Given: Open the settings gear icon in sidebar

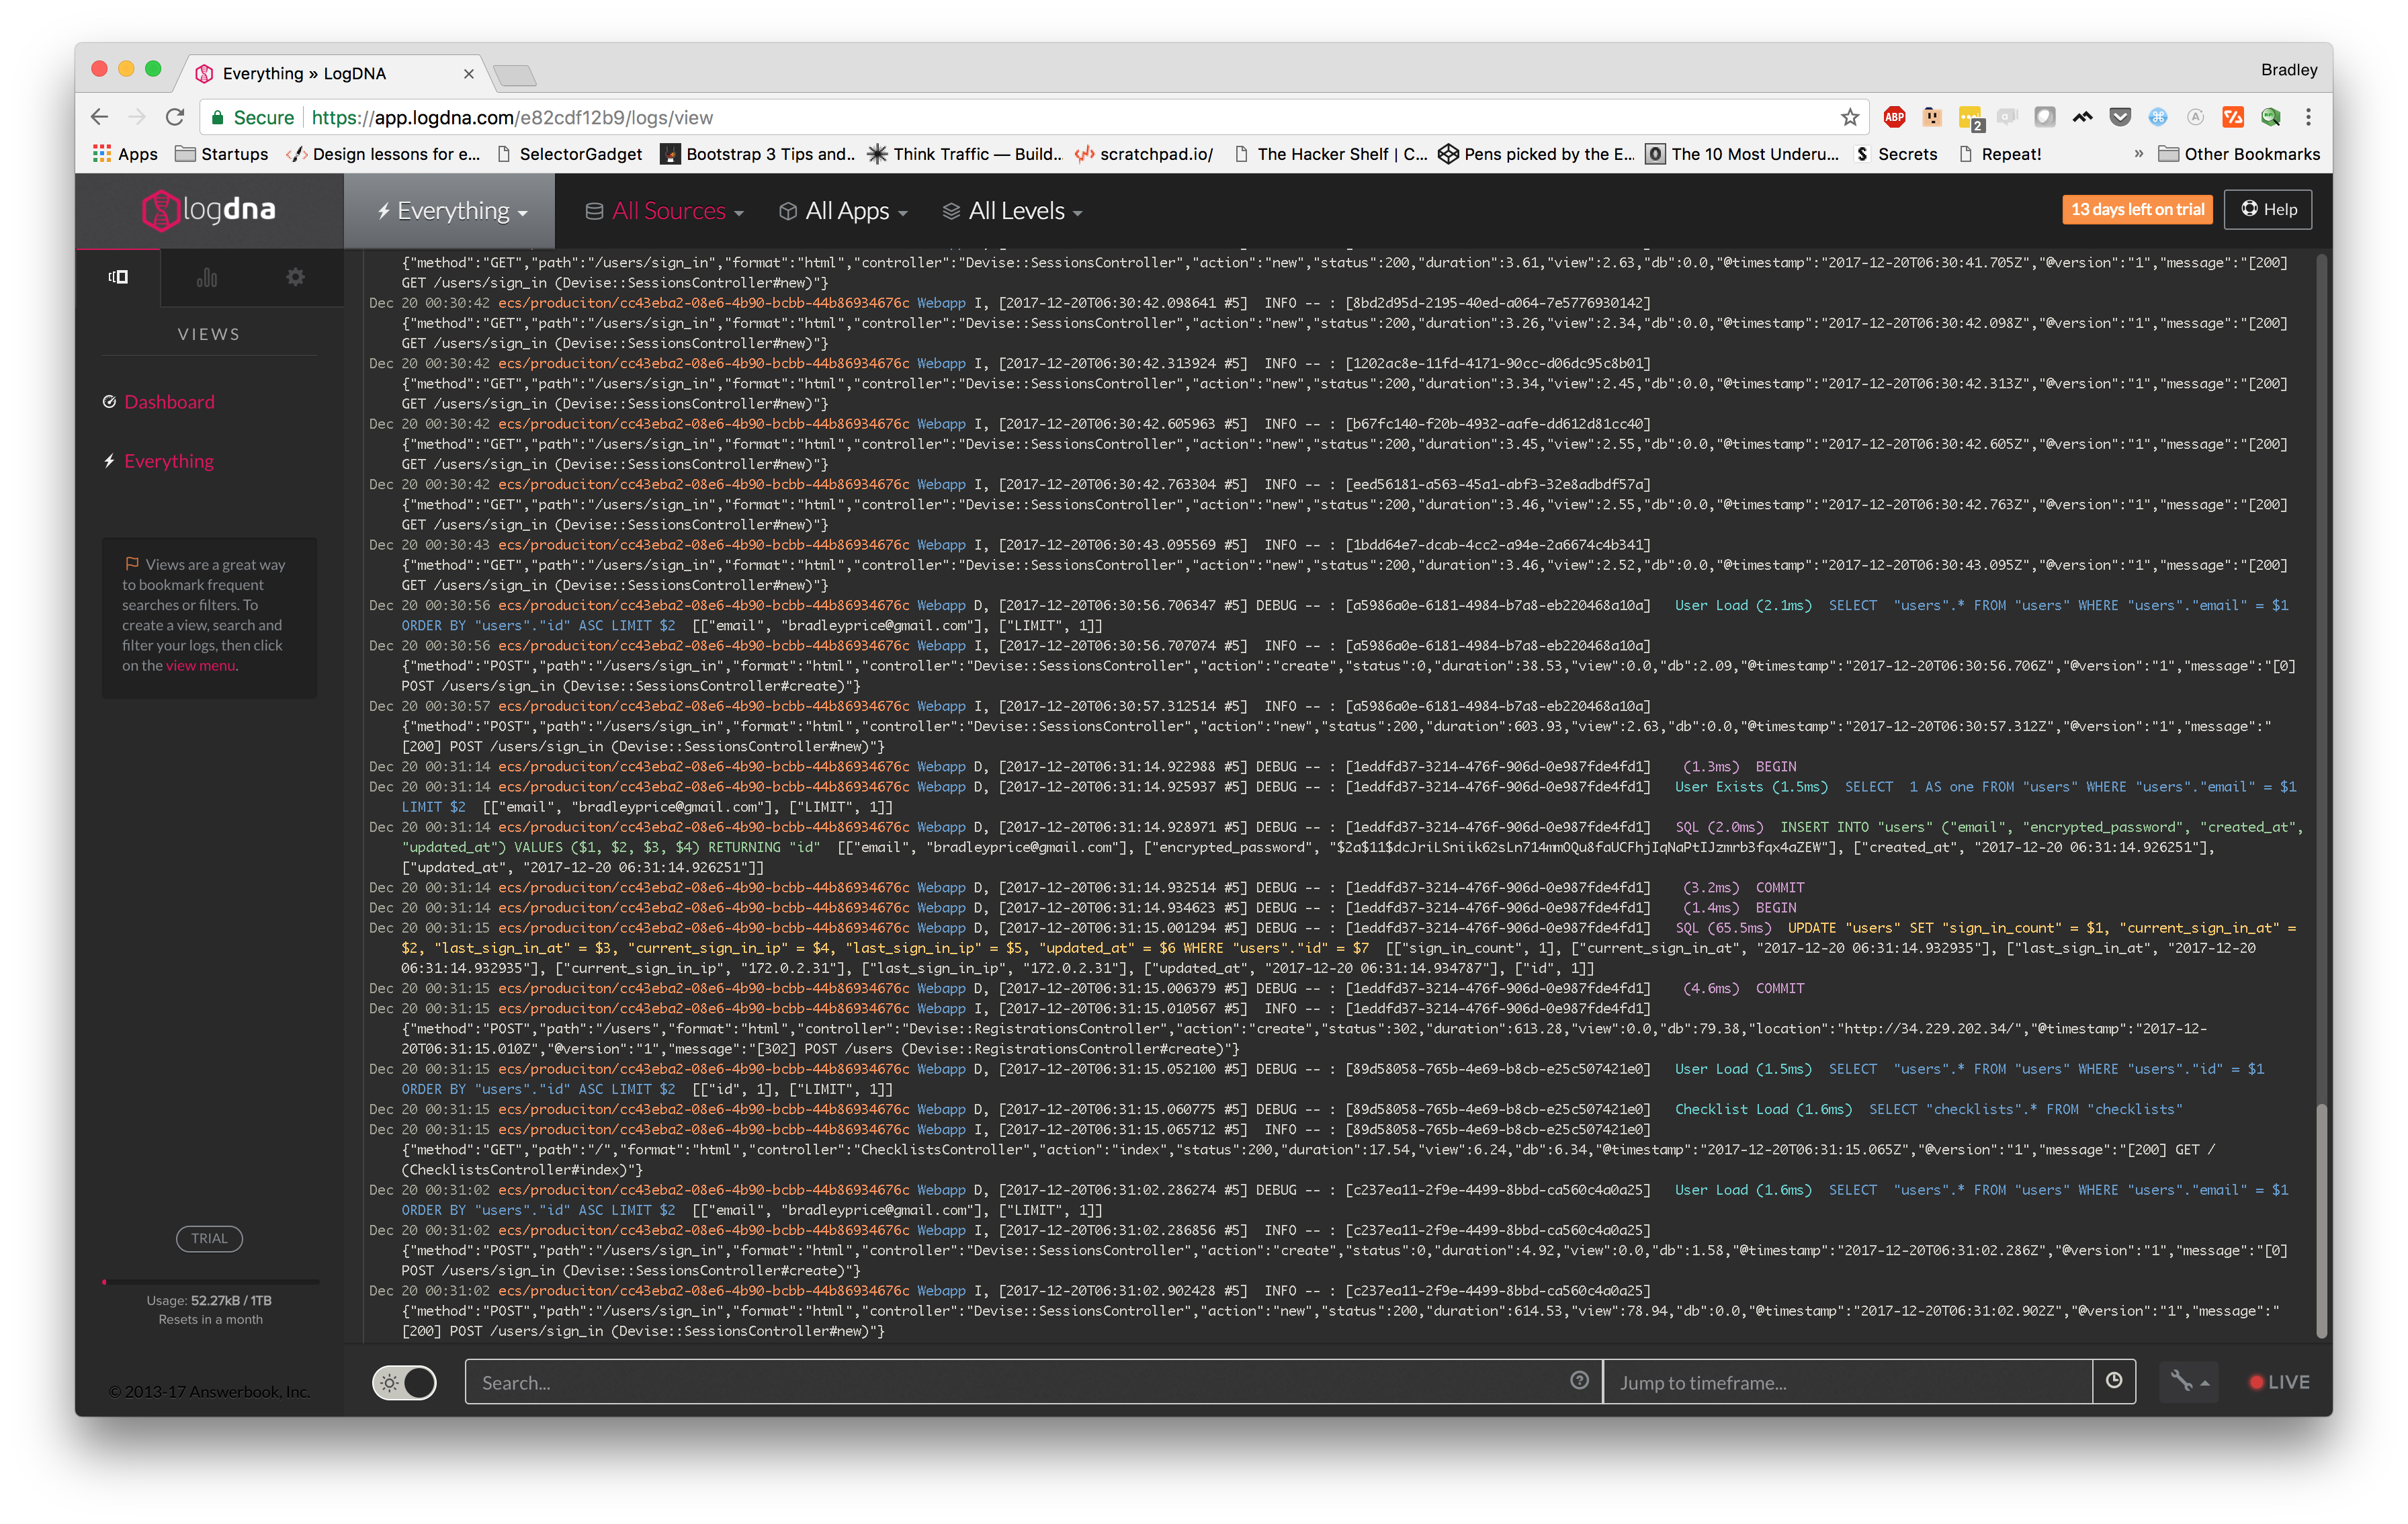Looking at the screenshot, I should [x=295, y=277].
